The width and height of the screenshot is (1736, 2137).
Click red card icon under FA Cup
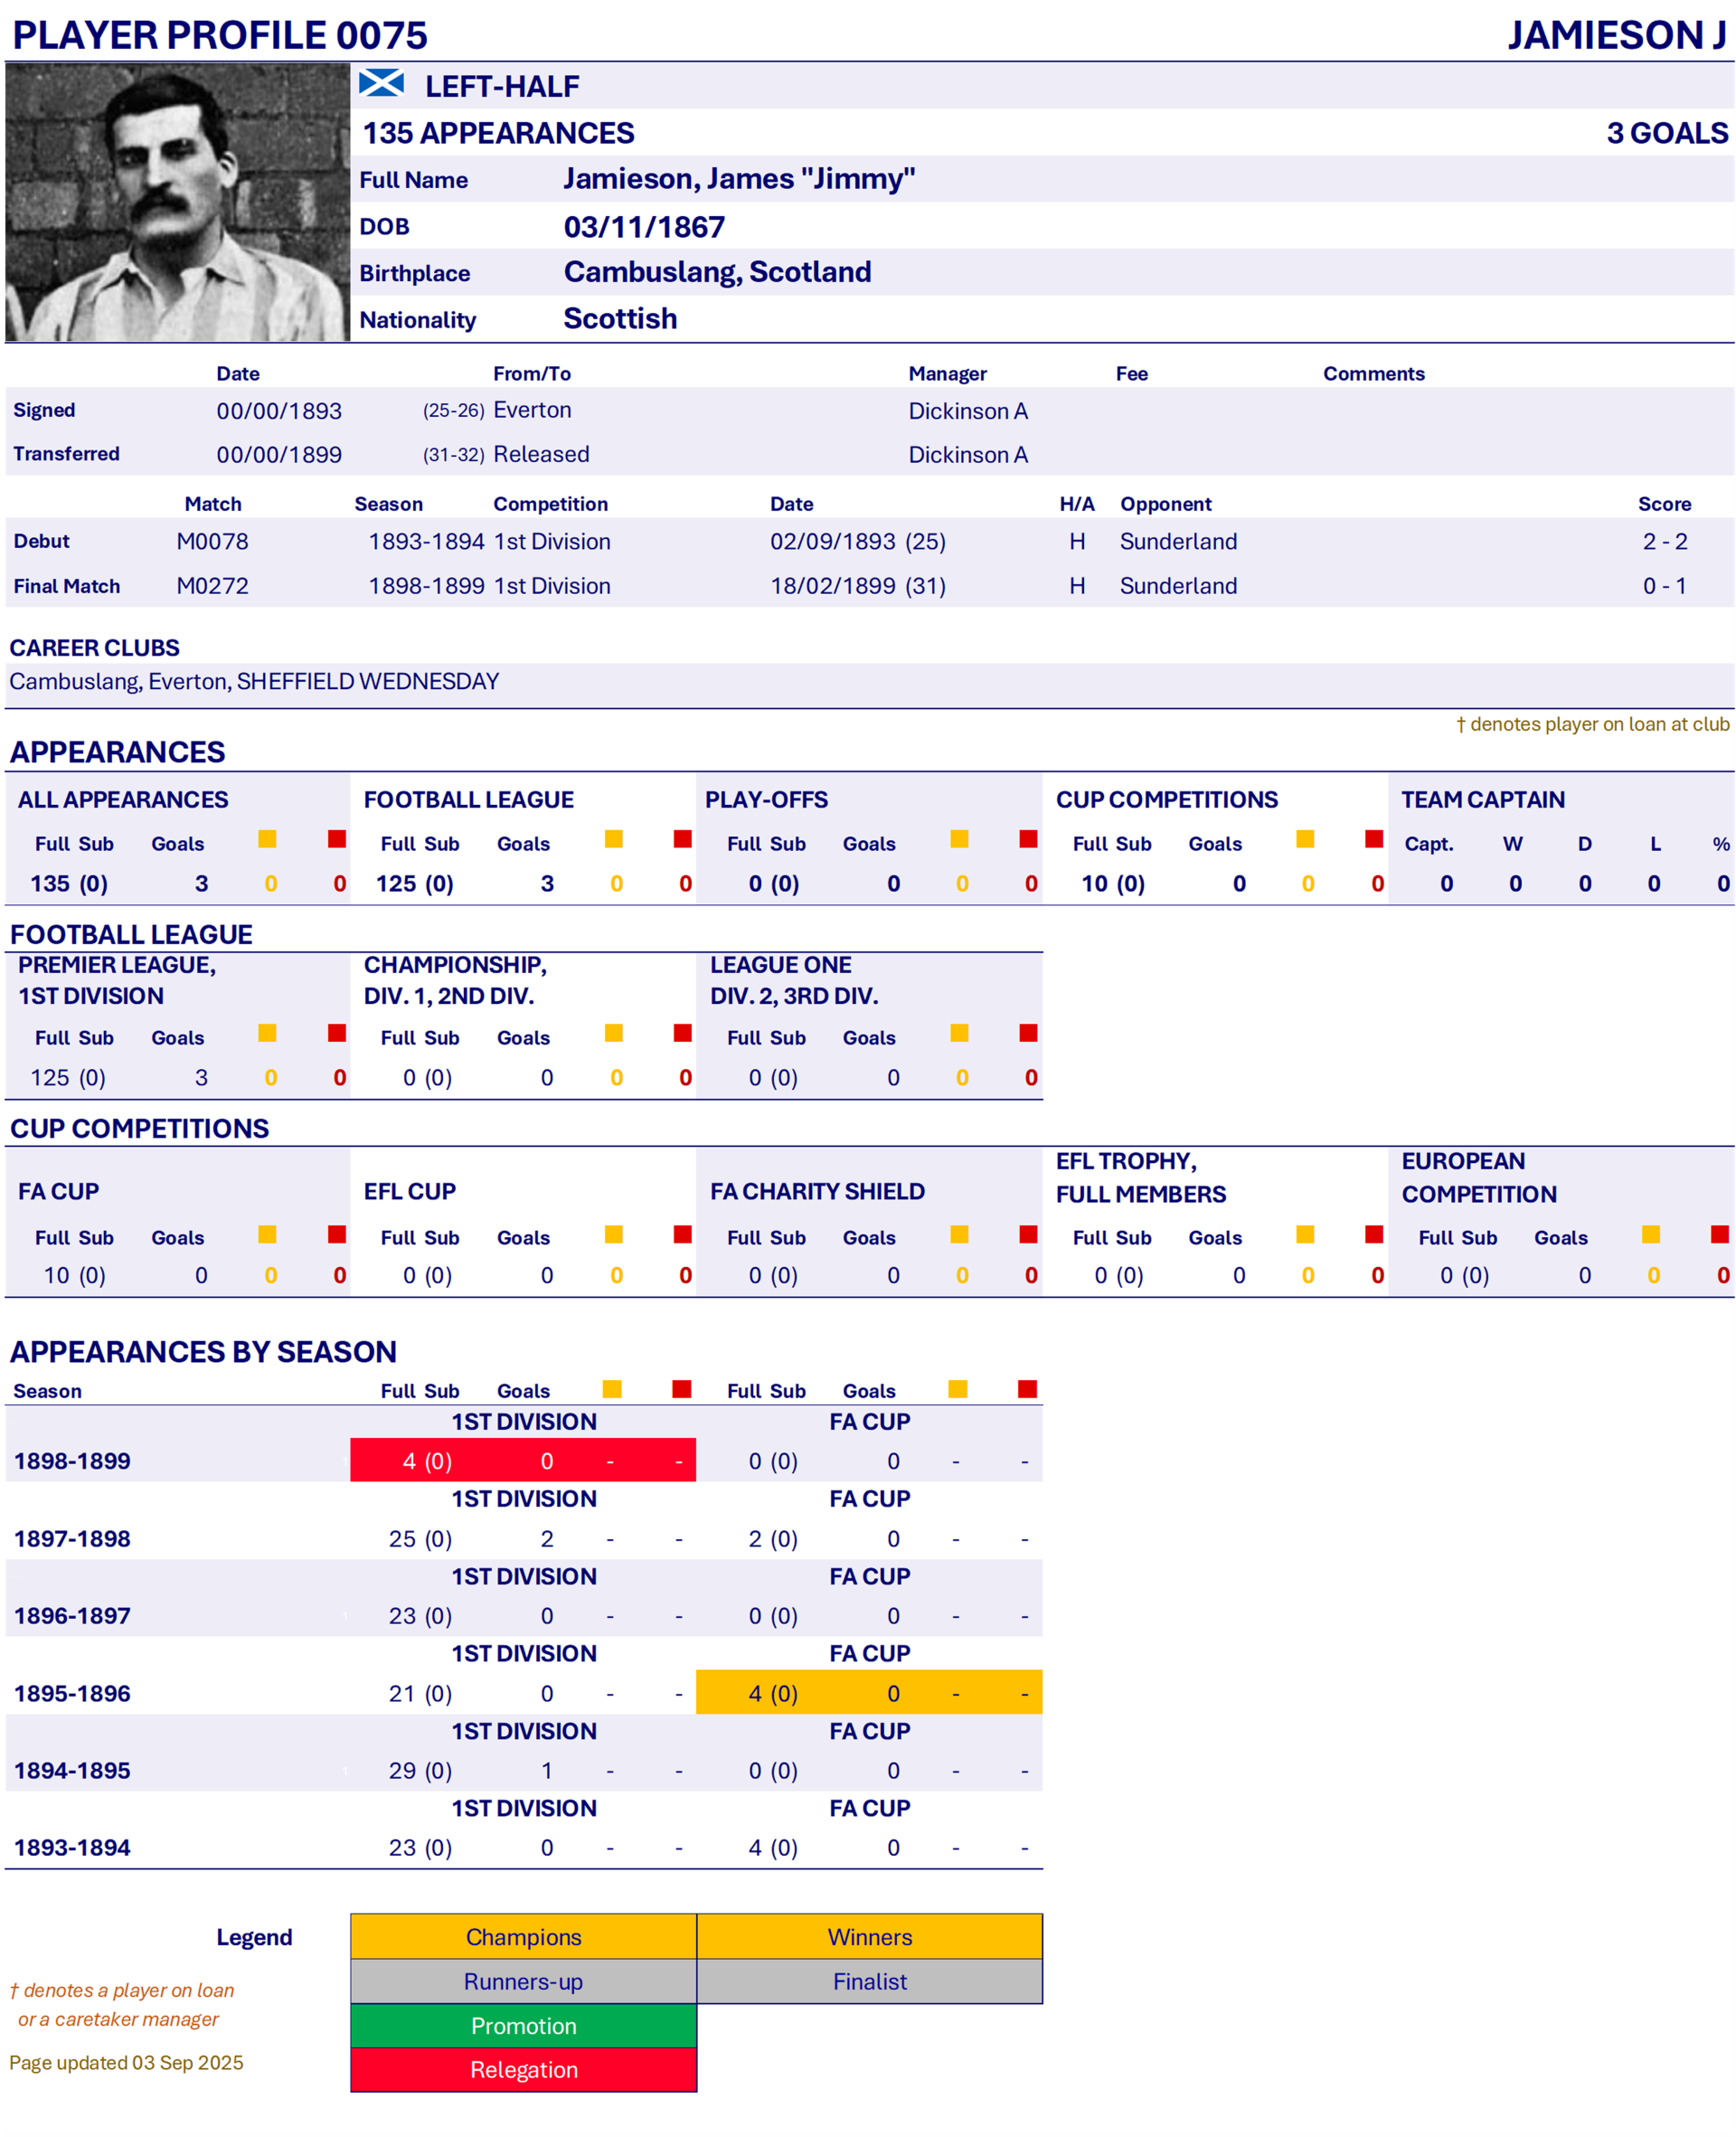tap(337, 1234)
